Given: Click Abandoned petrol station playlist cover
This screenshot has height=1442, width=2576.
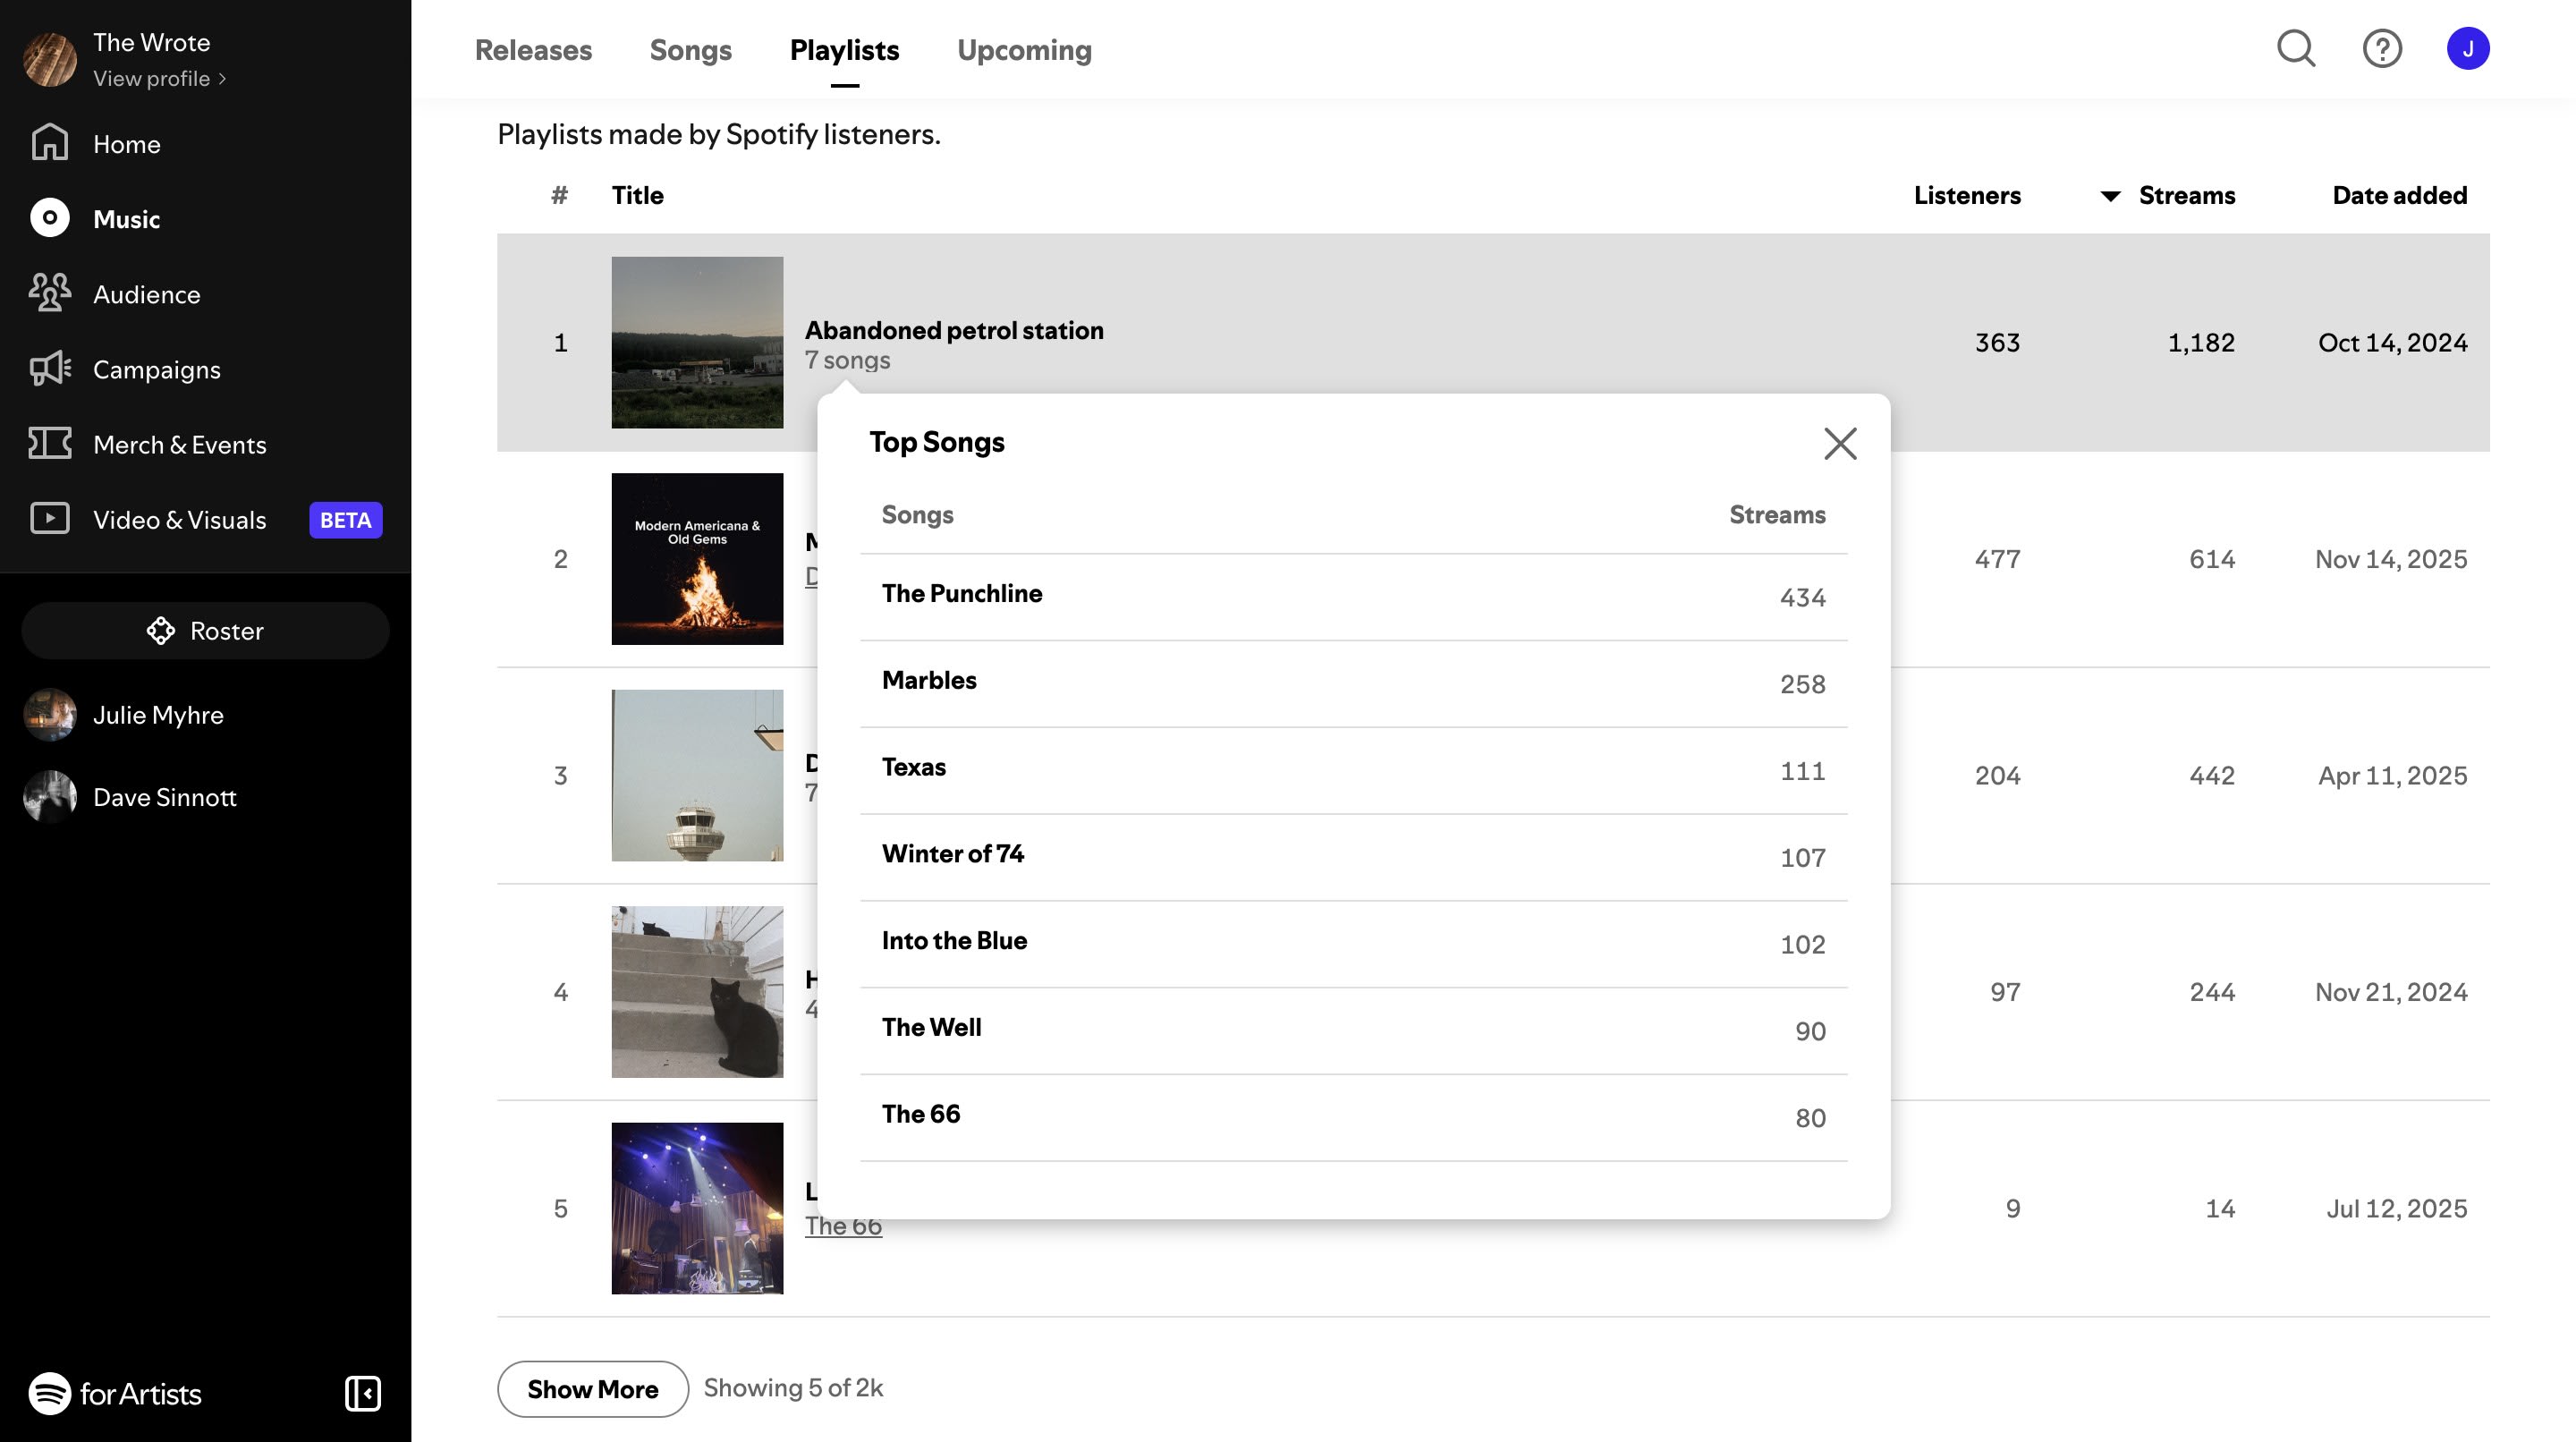Looking at the screenshot, I should click(697, 342).
